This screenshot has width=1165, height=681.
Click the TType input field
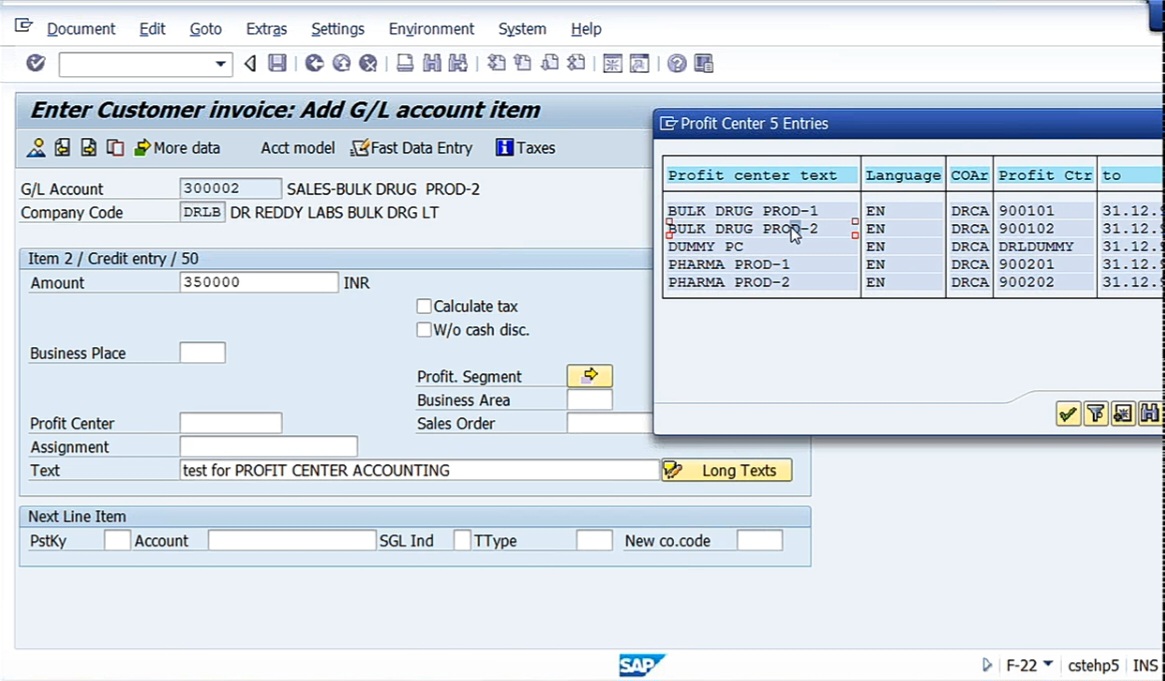coord(594,541)
